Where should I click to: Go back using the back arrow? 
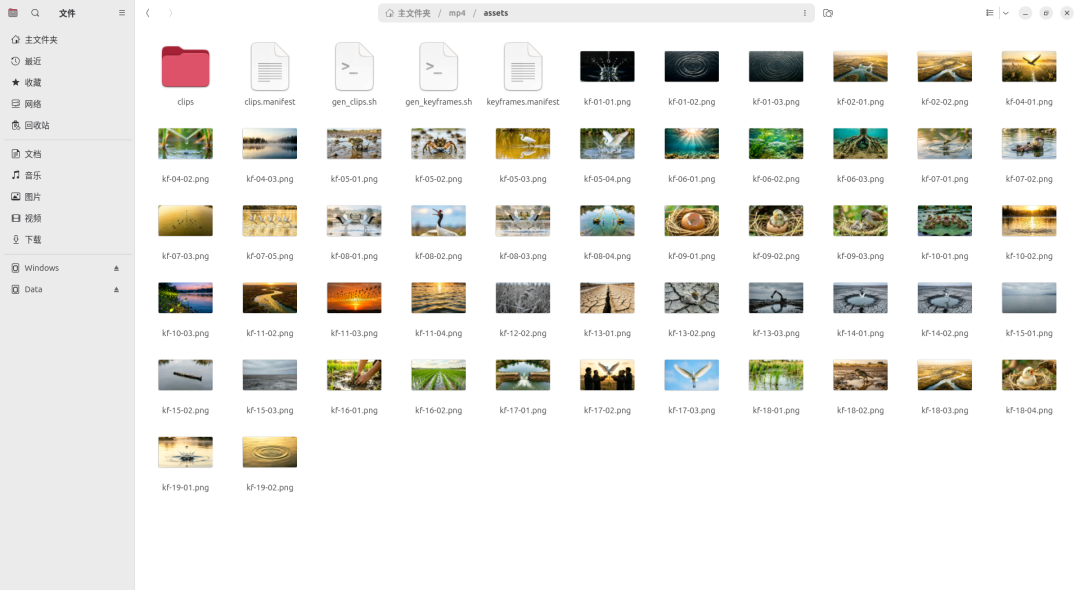[x=147, y=13]
